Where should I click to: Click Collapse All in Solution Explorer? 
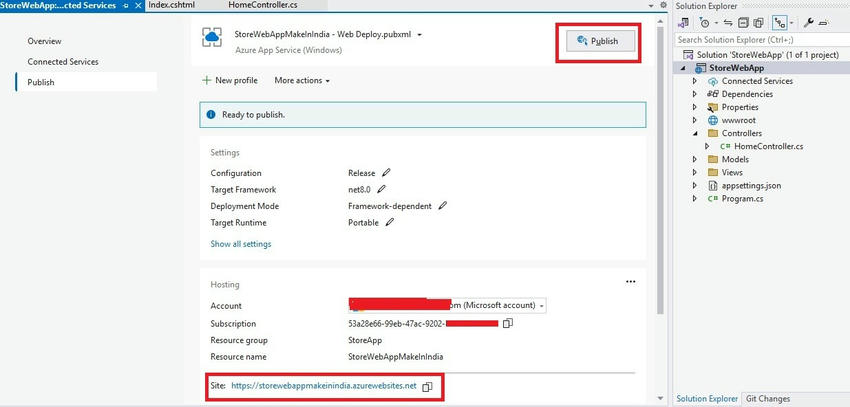coord(743,23)
